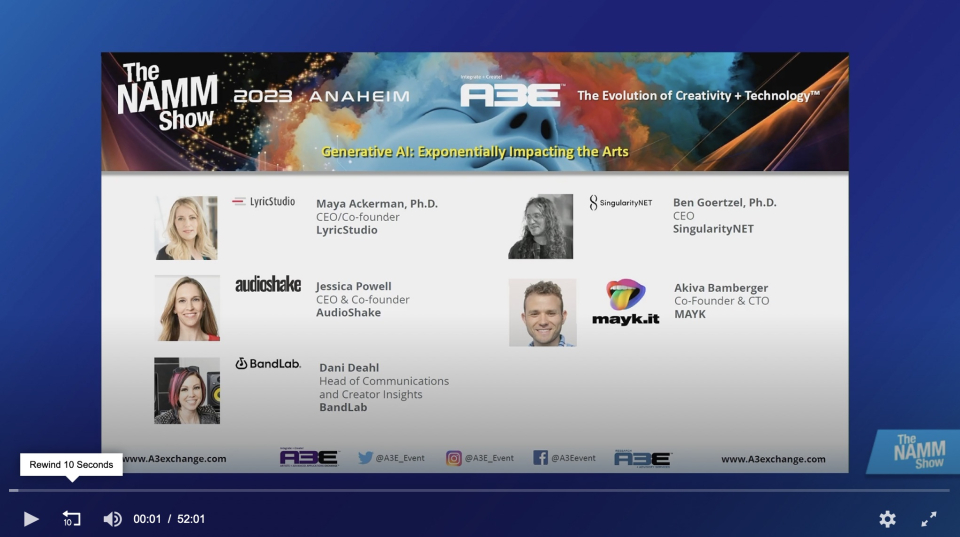Enter fullscreen mode
Image resolution: width=960 pixels, height=537 pixels.
[x=929, y=519]
